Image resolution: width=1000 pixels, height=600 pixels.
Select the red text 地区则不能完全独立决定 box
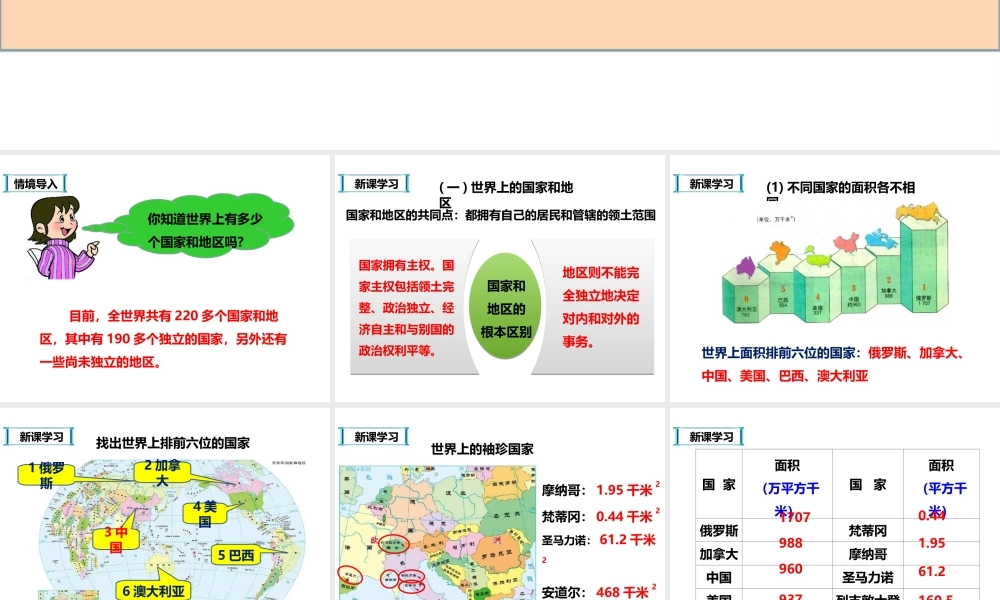click(599, 307)
